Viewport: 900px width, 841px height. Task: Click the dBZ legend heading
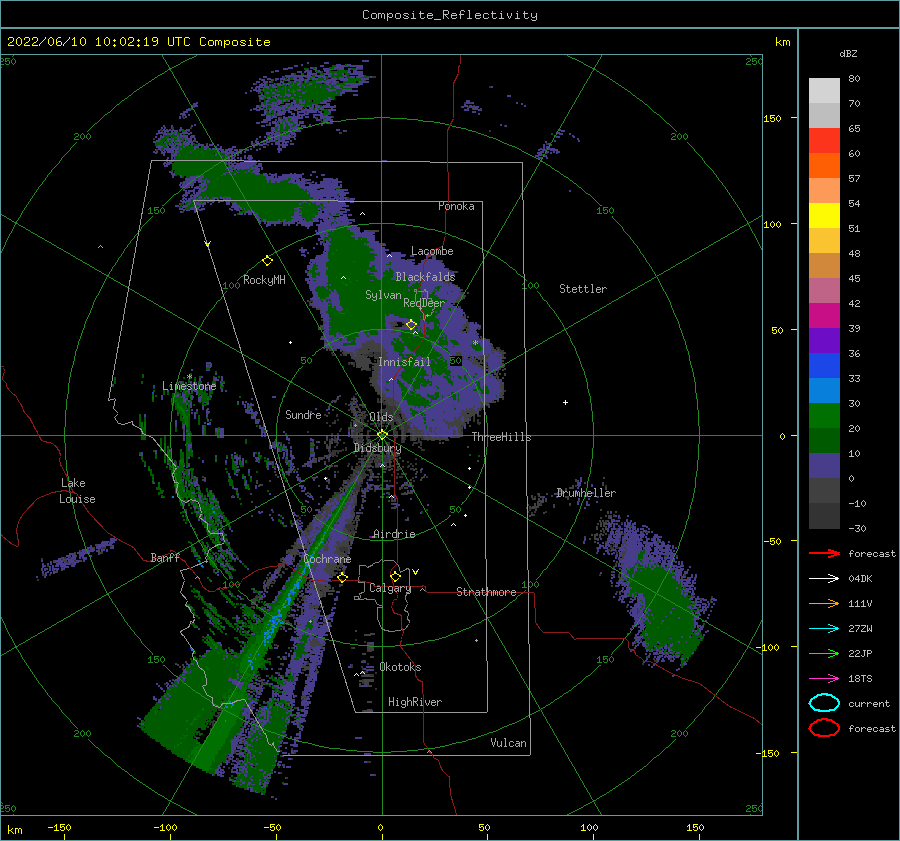click(x=848, y=53)
